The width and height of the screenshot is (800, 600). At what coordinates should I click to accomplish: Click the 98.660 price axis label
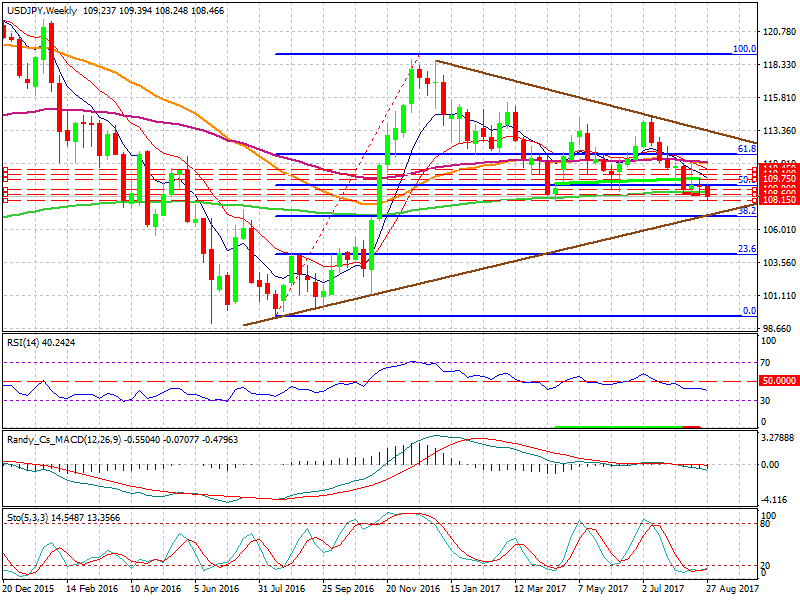778,328
